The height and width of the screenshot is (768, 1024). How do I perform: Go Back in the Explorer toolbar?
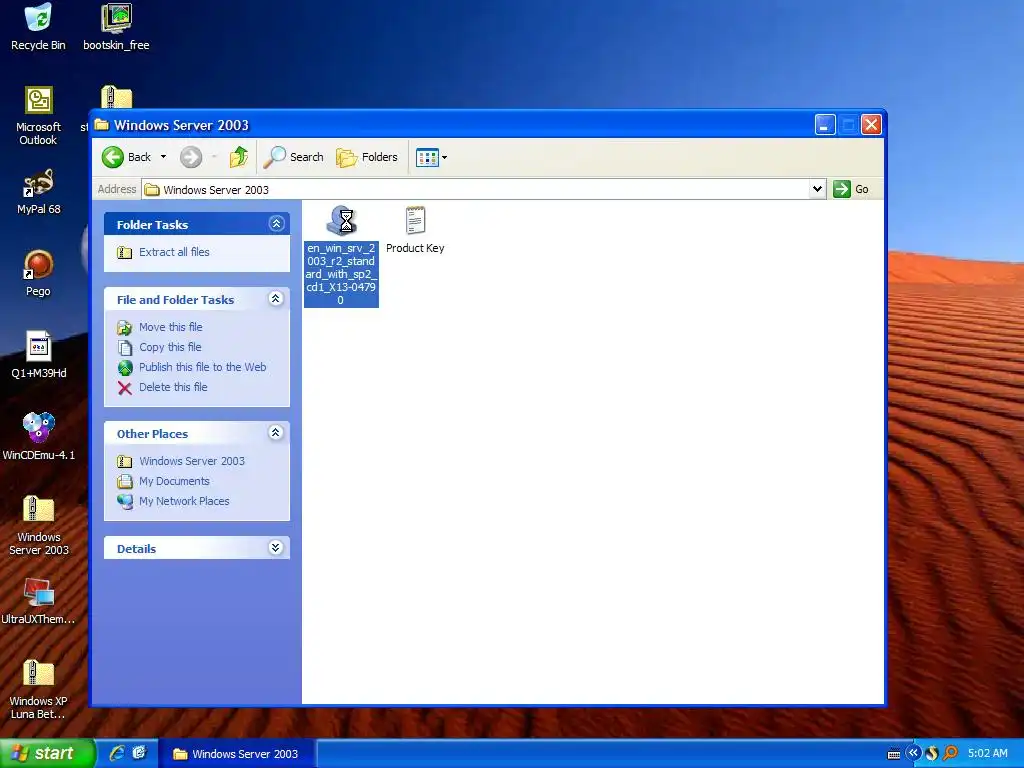tap(127, 157)
